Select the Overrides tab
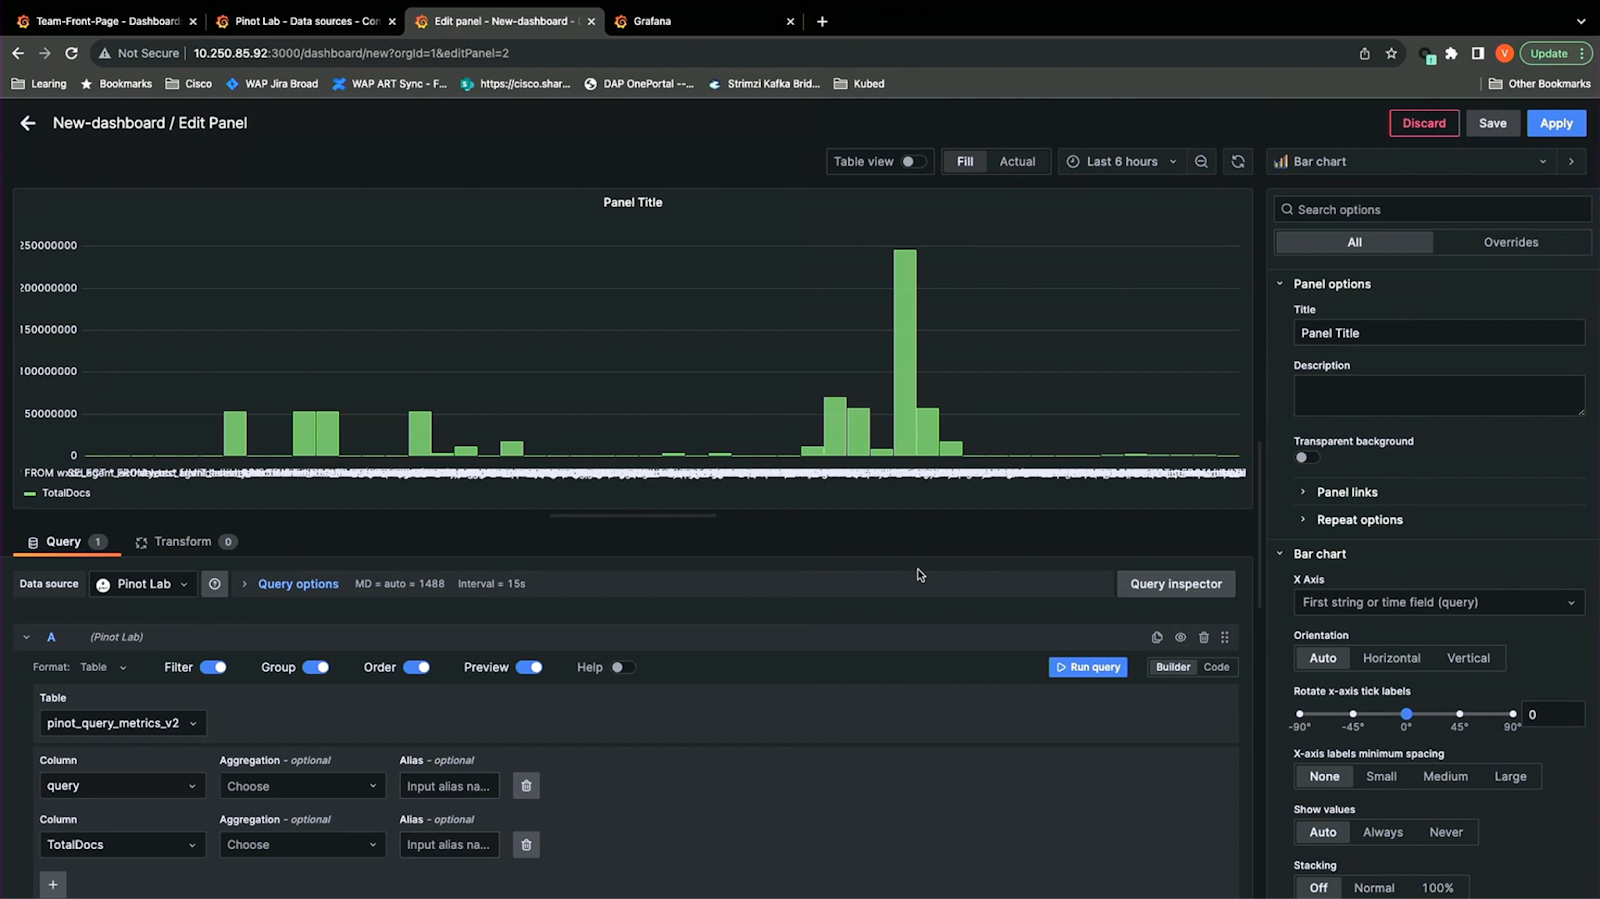Image resolution: width=1600 pixels, height=899 pixels. click(x=1510, y=242)
